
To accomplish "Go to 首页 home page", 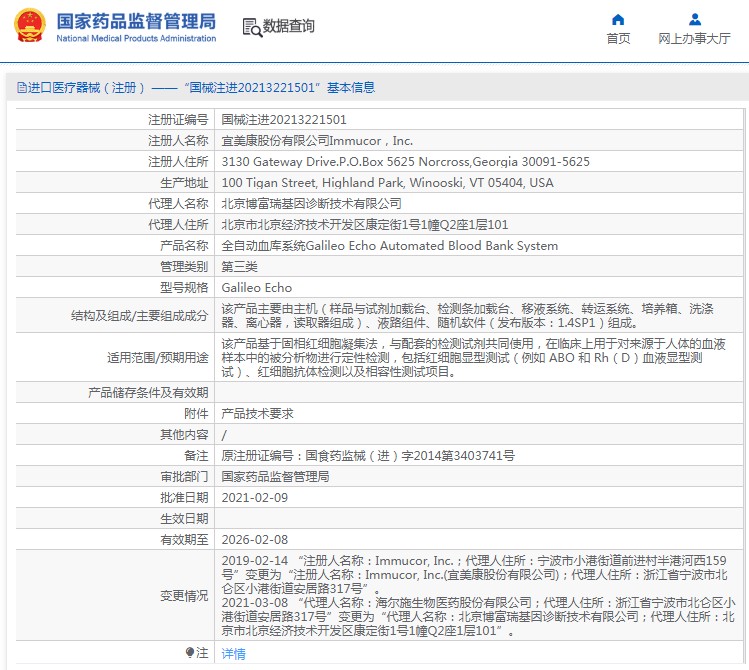I will (618, 38).
